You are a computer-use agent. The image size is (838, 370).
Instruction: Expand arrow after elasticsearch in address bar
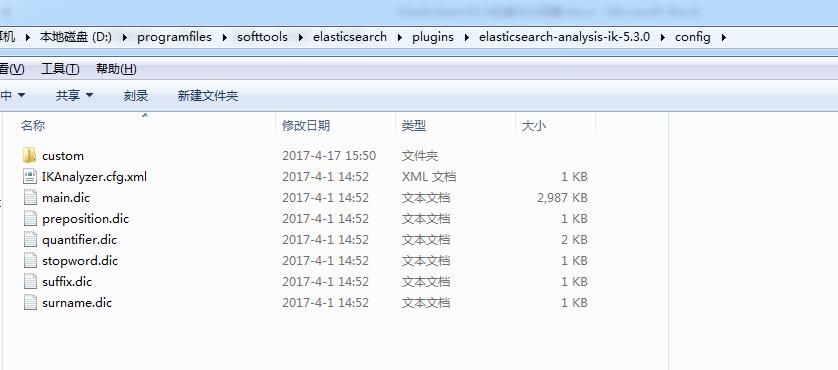pyautogui.click(x=400, y=37)
